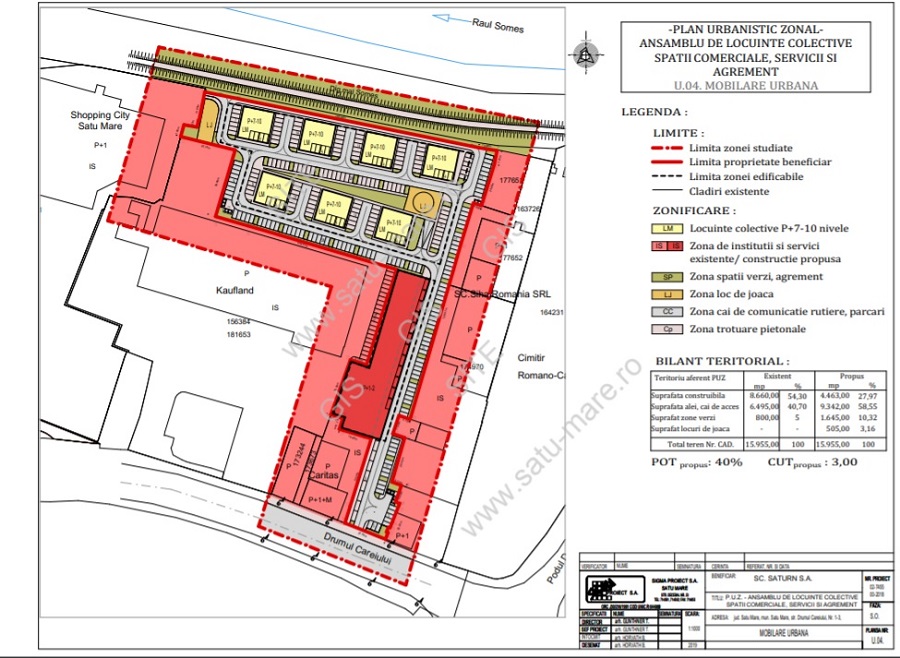
Task: Select the solid red property limit line symbol
Action: (x=662, y=162)
